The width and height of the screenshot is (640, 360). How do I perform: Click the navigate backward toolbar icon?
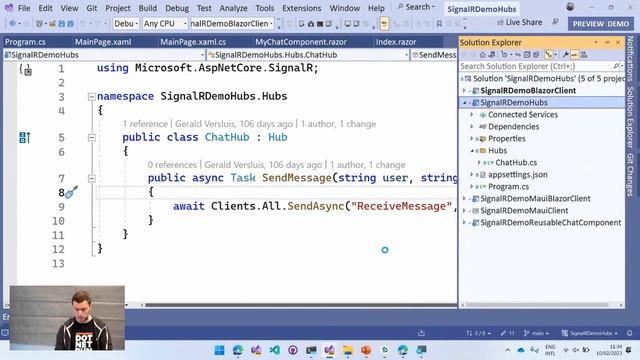13,24
